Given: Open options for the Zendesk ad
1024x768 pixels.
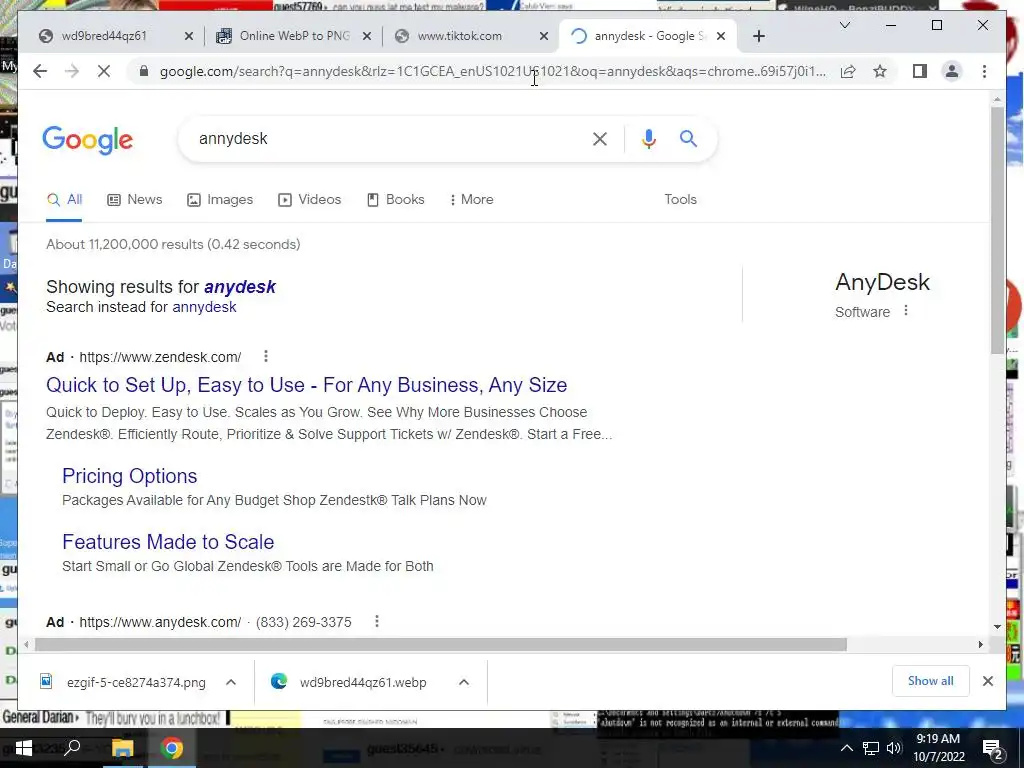Looking at the screenshot, I should 265,357.
